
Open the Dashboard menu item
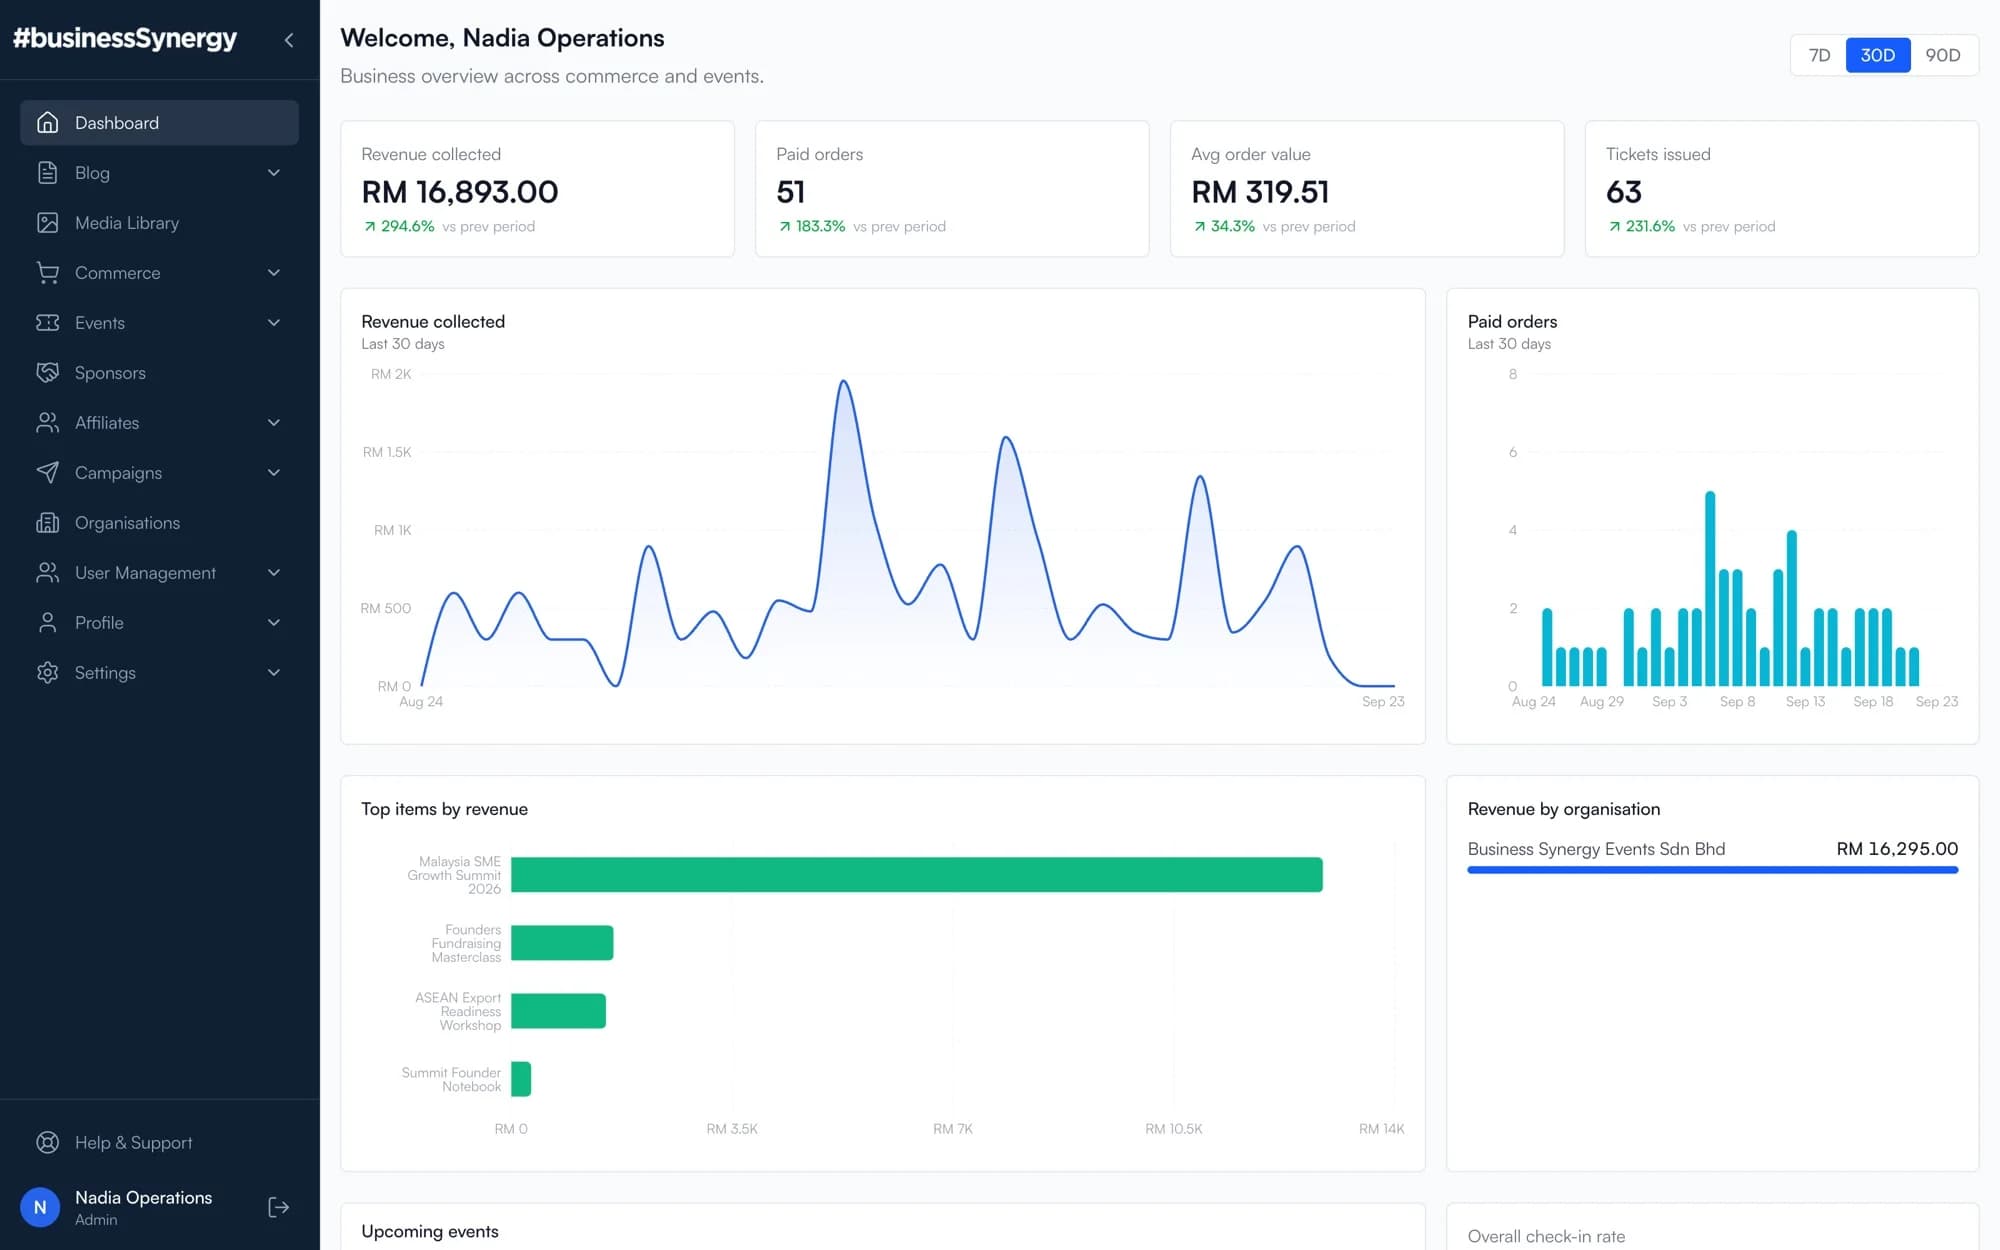[x=159, y=122]
